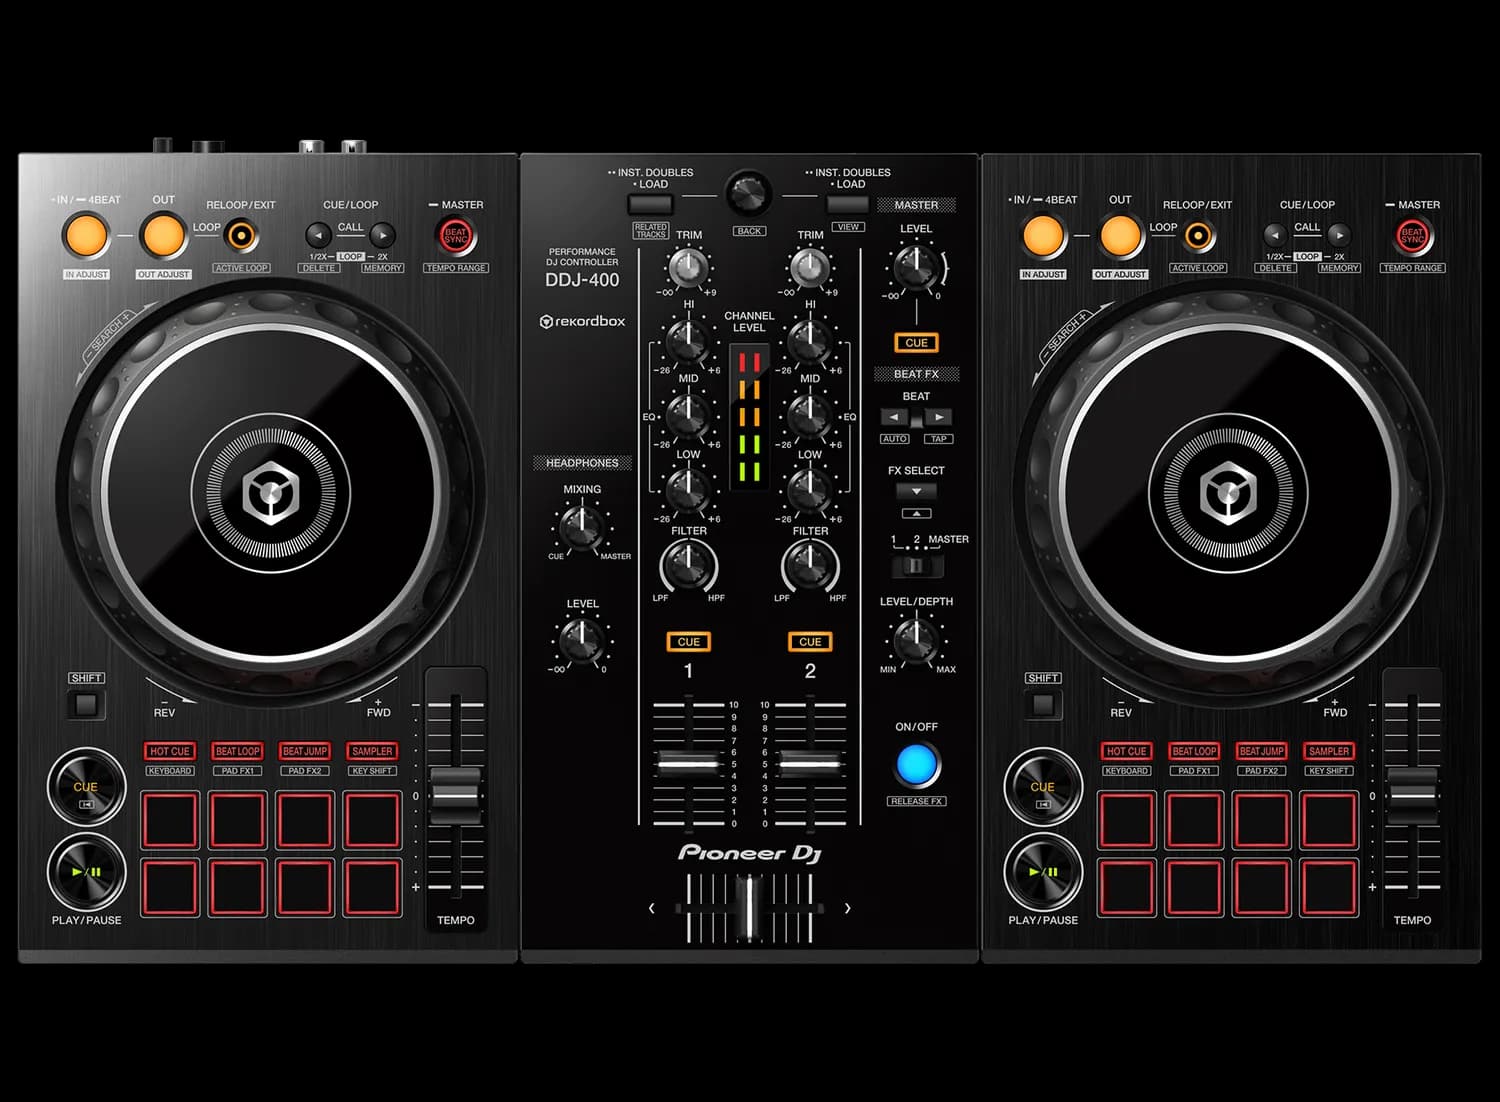Click the right deck IN/4BEAT loop button
This screenshot has height=1102, width=1500.
(1043, 237)
